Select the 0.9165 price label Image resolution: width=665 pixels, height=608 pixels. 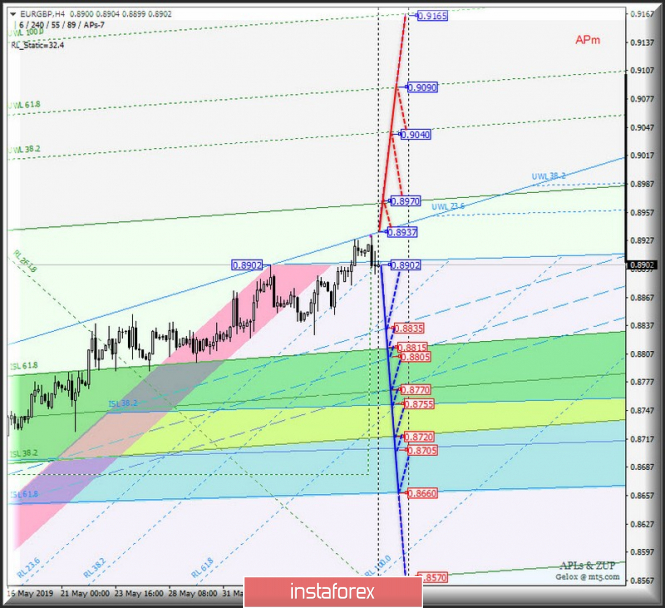pos(432,16)
